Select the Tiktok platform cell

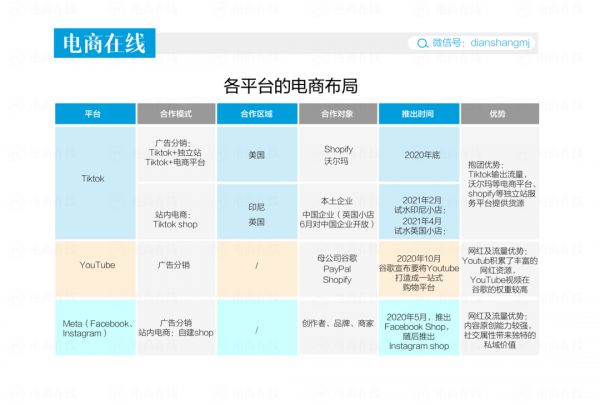pyautogui.click(x=93, y=179)
